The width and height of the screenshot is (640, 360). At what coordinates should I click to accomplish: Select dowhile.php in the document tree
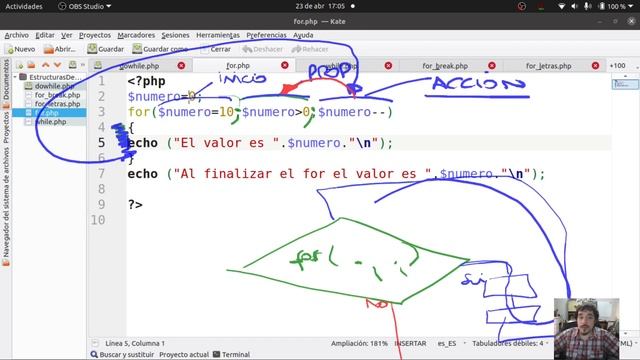(x=54, y=86)
